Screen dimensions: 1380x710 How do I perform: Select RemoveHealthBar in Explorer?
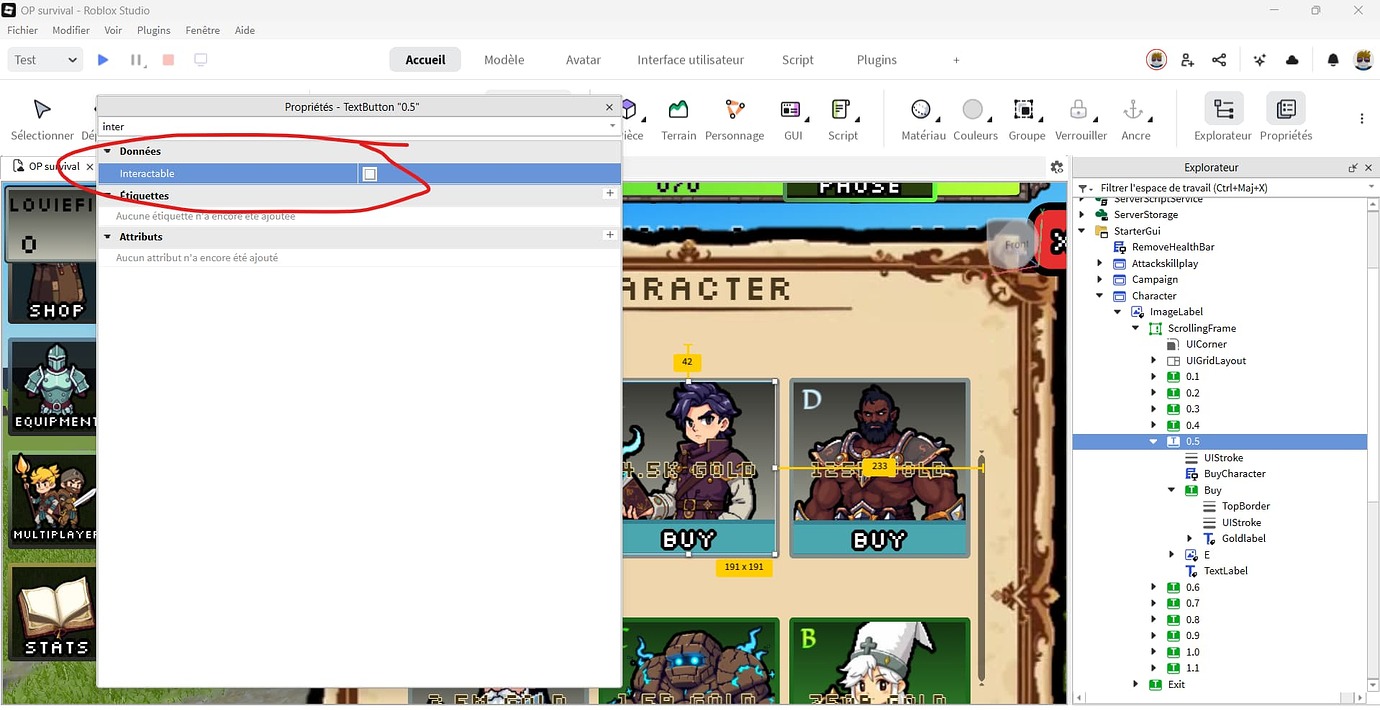(1172, 247)
